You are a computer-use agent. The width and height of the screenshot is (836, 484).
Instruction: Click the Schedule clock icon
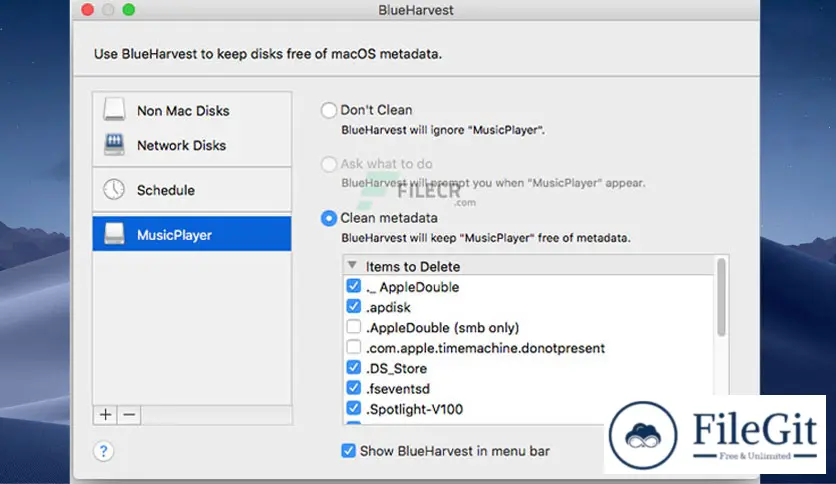click(114, 190)
